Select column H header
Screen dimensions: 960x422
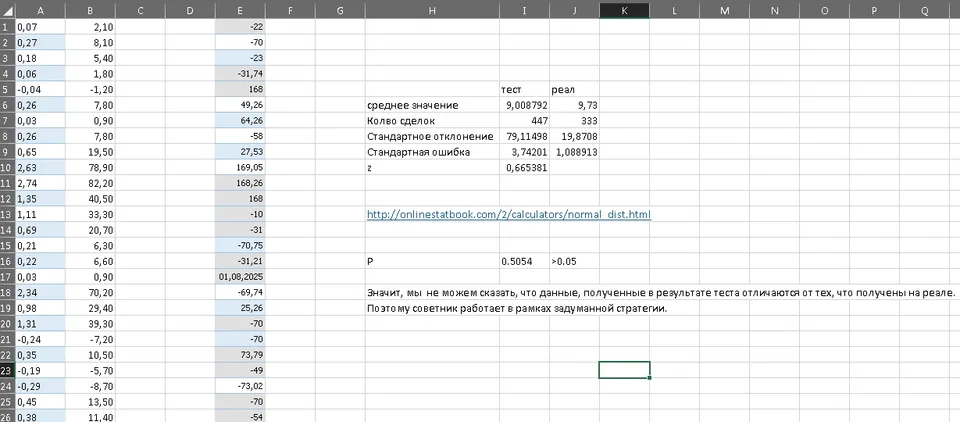[x=433, y=10]
